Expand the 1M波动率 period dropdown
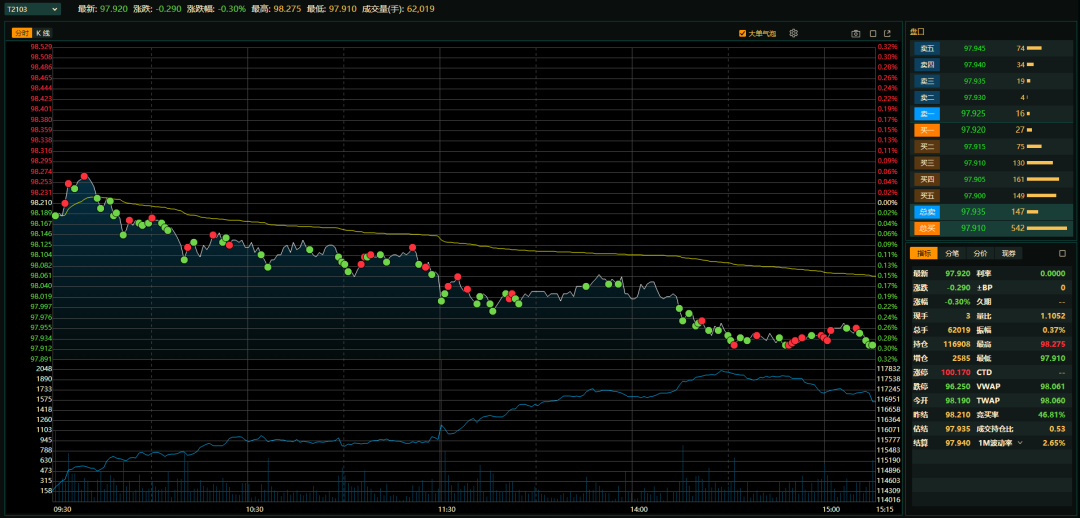The height and width of the screenshot is (518, 1080). (1020, 443)
